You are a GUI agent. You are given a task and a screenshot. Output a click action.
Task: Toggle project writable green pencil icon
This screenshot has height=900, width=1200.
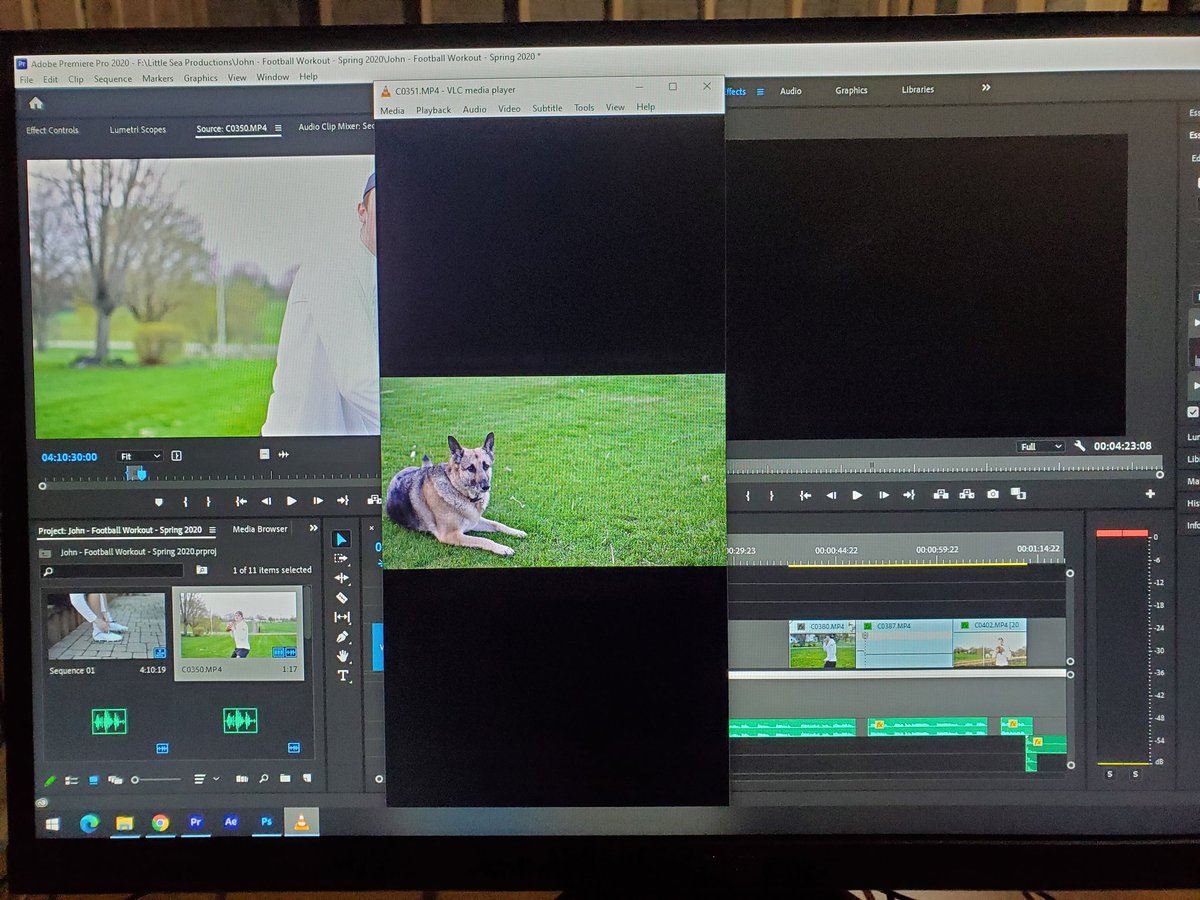50,780
